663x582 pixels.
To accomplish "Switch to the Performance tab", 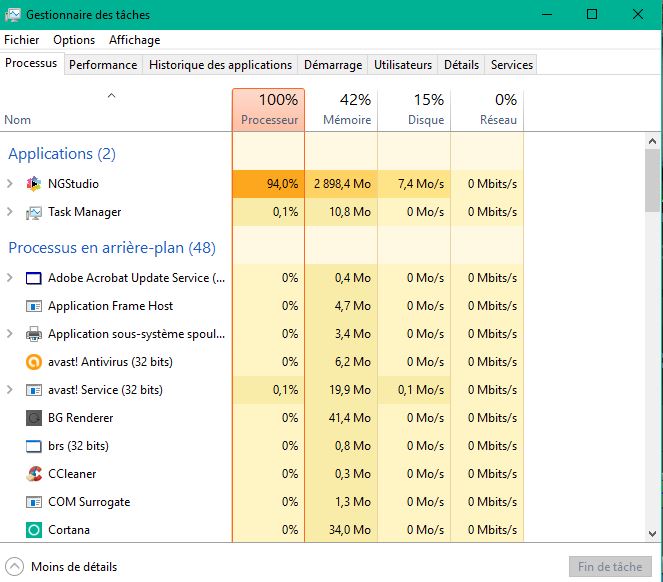I will pos(103,65).
